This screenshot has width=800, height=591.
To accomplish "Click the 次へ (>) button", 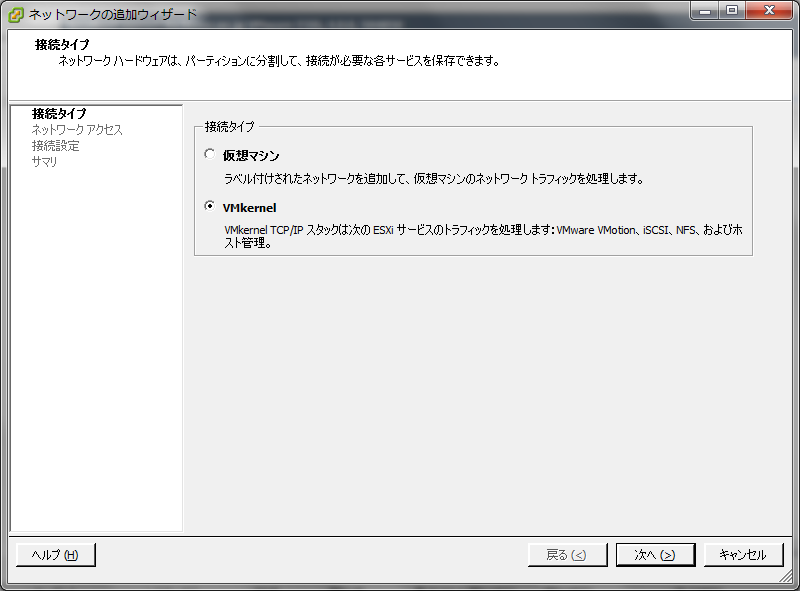I will tap(655, 555).
